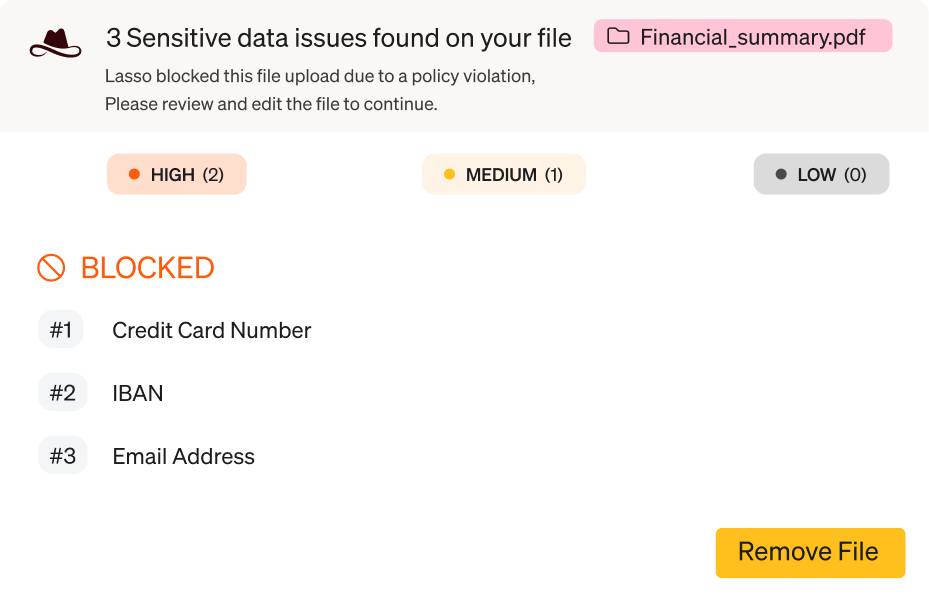The width and height of the screenshot is (929, 601).
Task: Expand the Email Address issue
Action: pyautogui.click(x=183, y=456)
